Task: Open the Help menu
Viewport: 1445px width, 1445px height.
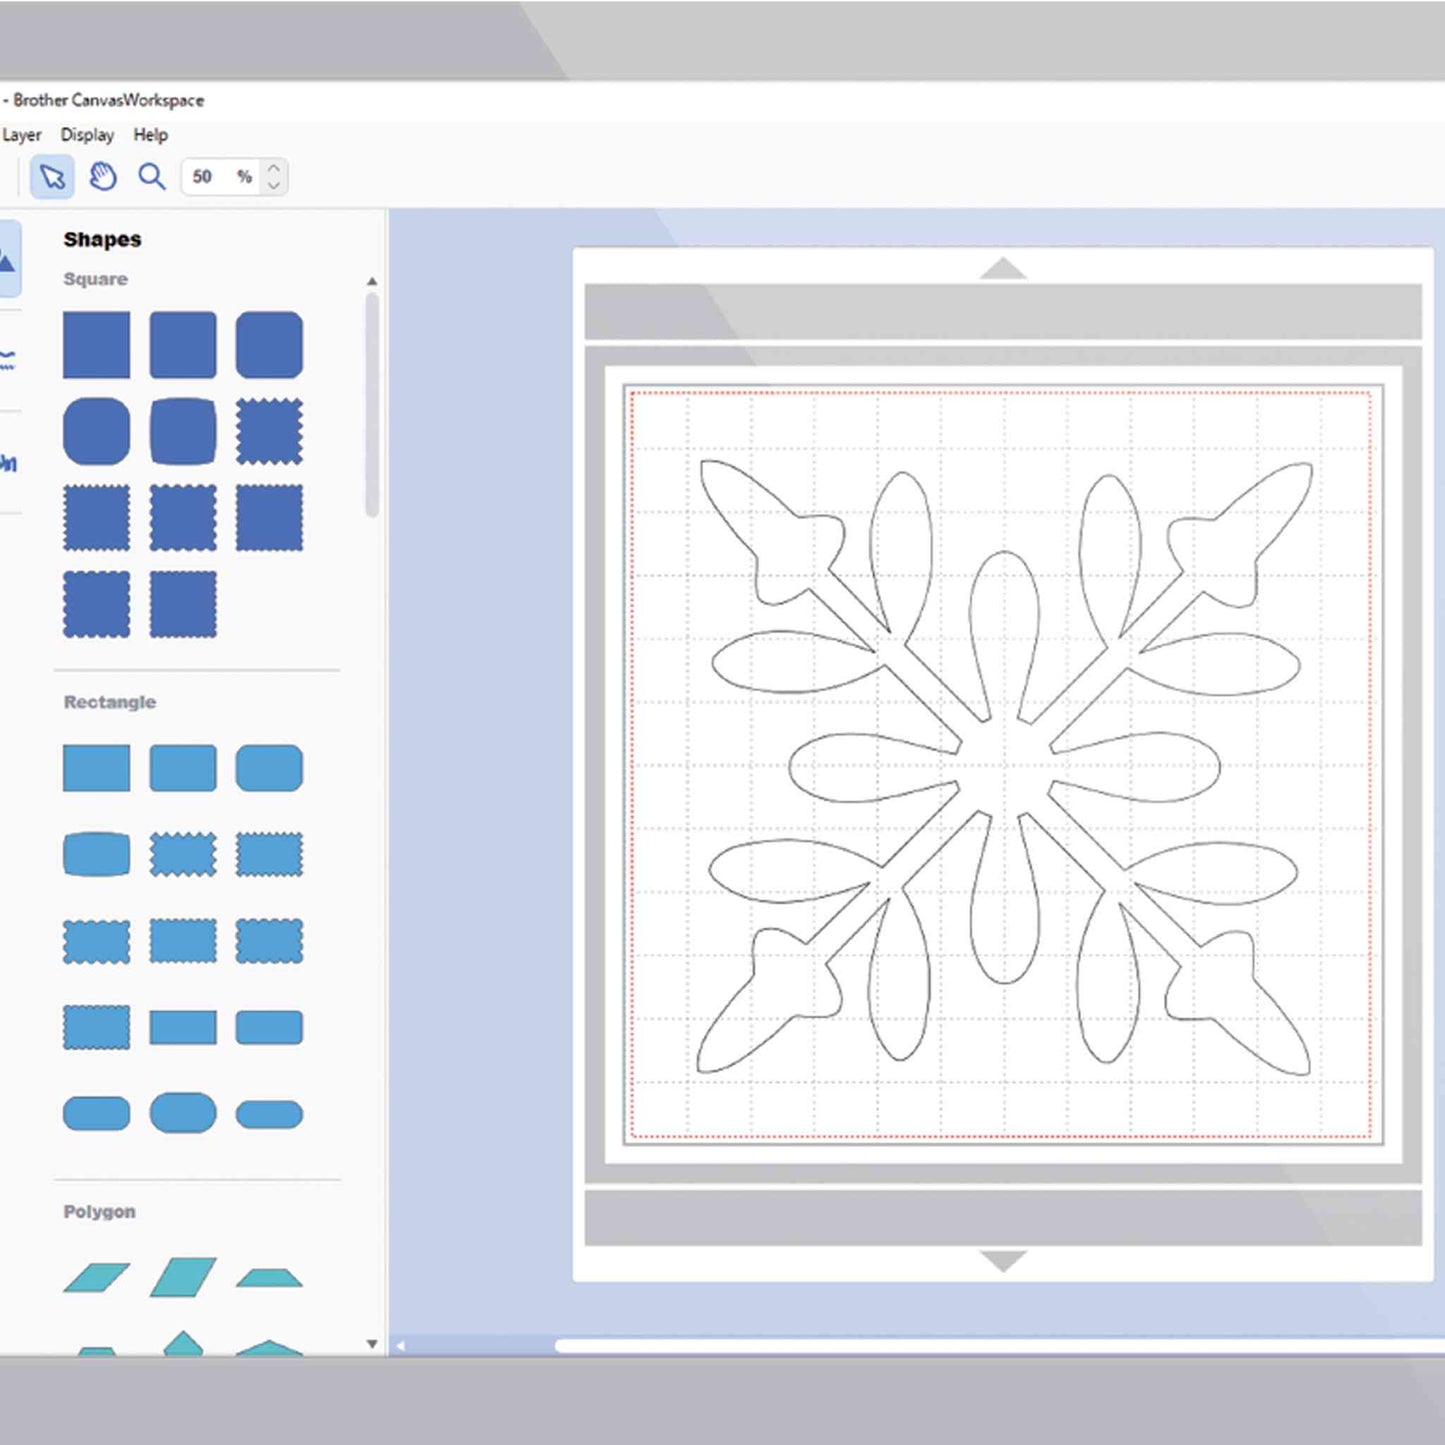Action: click(x=151, y=135)
